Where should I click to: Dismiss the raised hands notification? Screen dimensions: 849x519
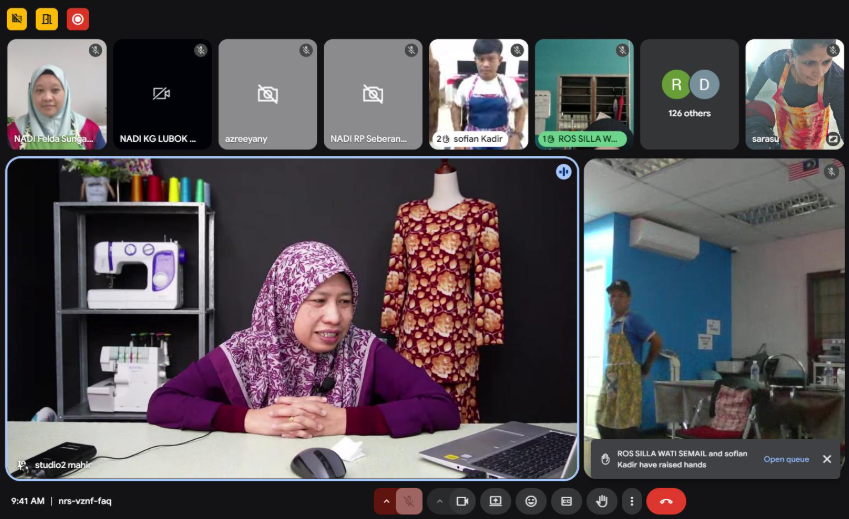tap(826, 459)
